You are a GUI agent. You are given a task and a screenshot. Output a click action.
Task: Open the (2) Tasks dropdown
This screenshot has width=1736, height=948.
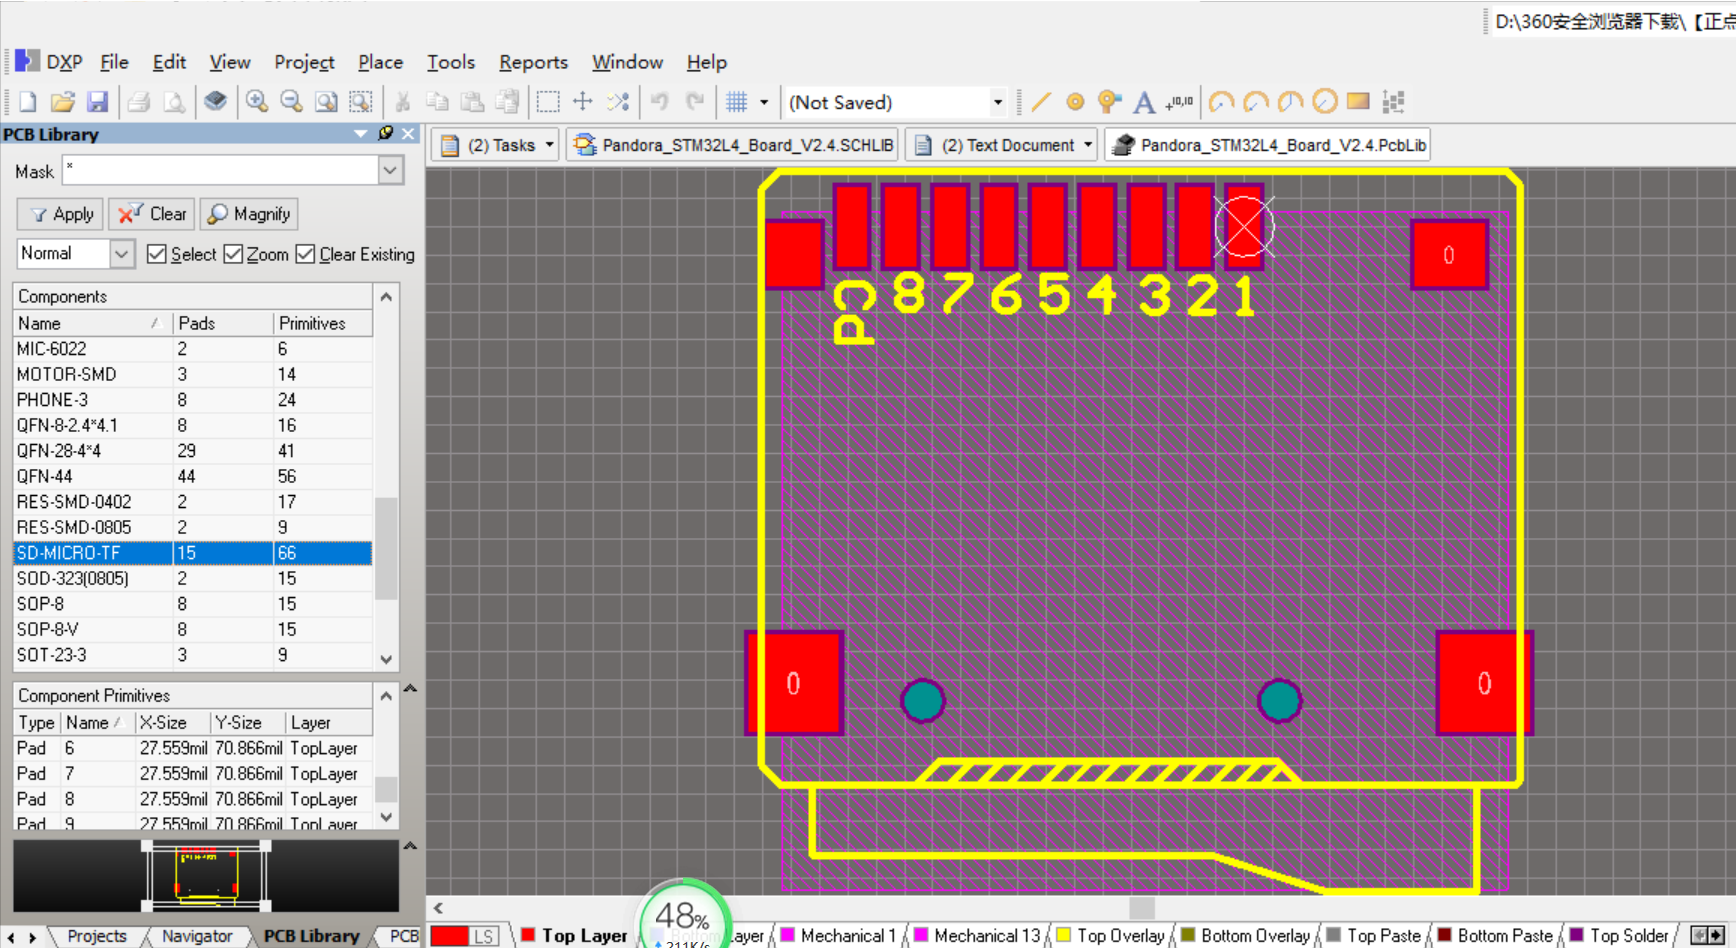[549, 145]
